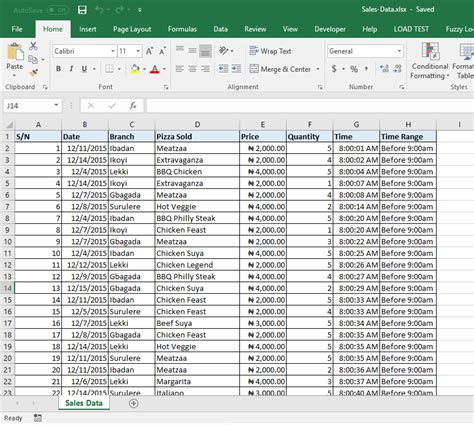474x425 pixels.
Task: Select column D header
Action: click(x=197, y=125)
